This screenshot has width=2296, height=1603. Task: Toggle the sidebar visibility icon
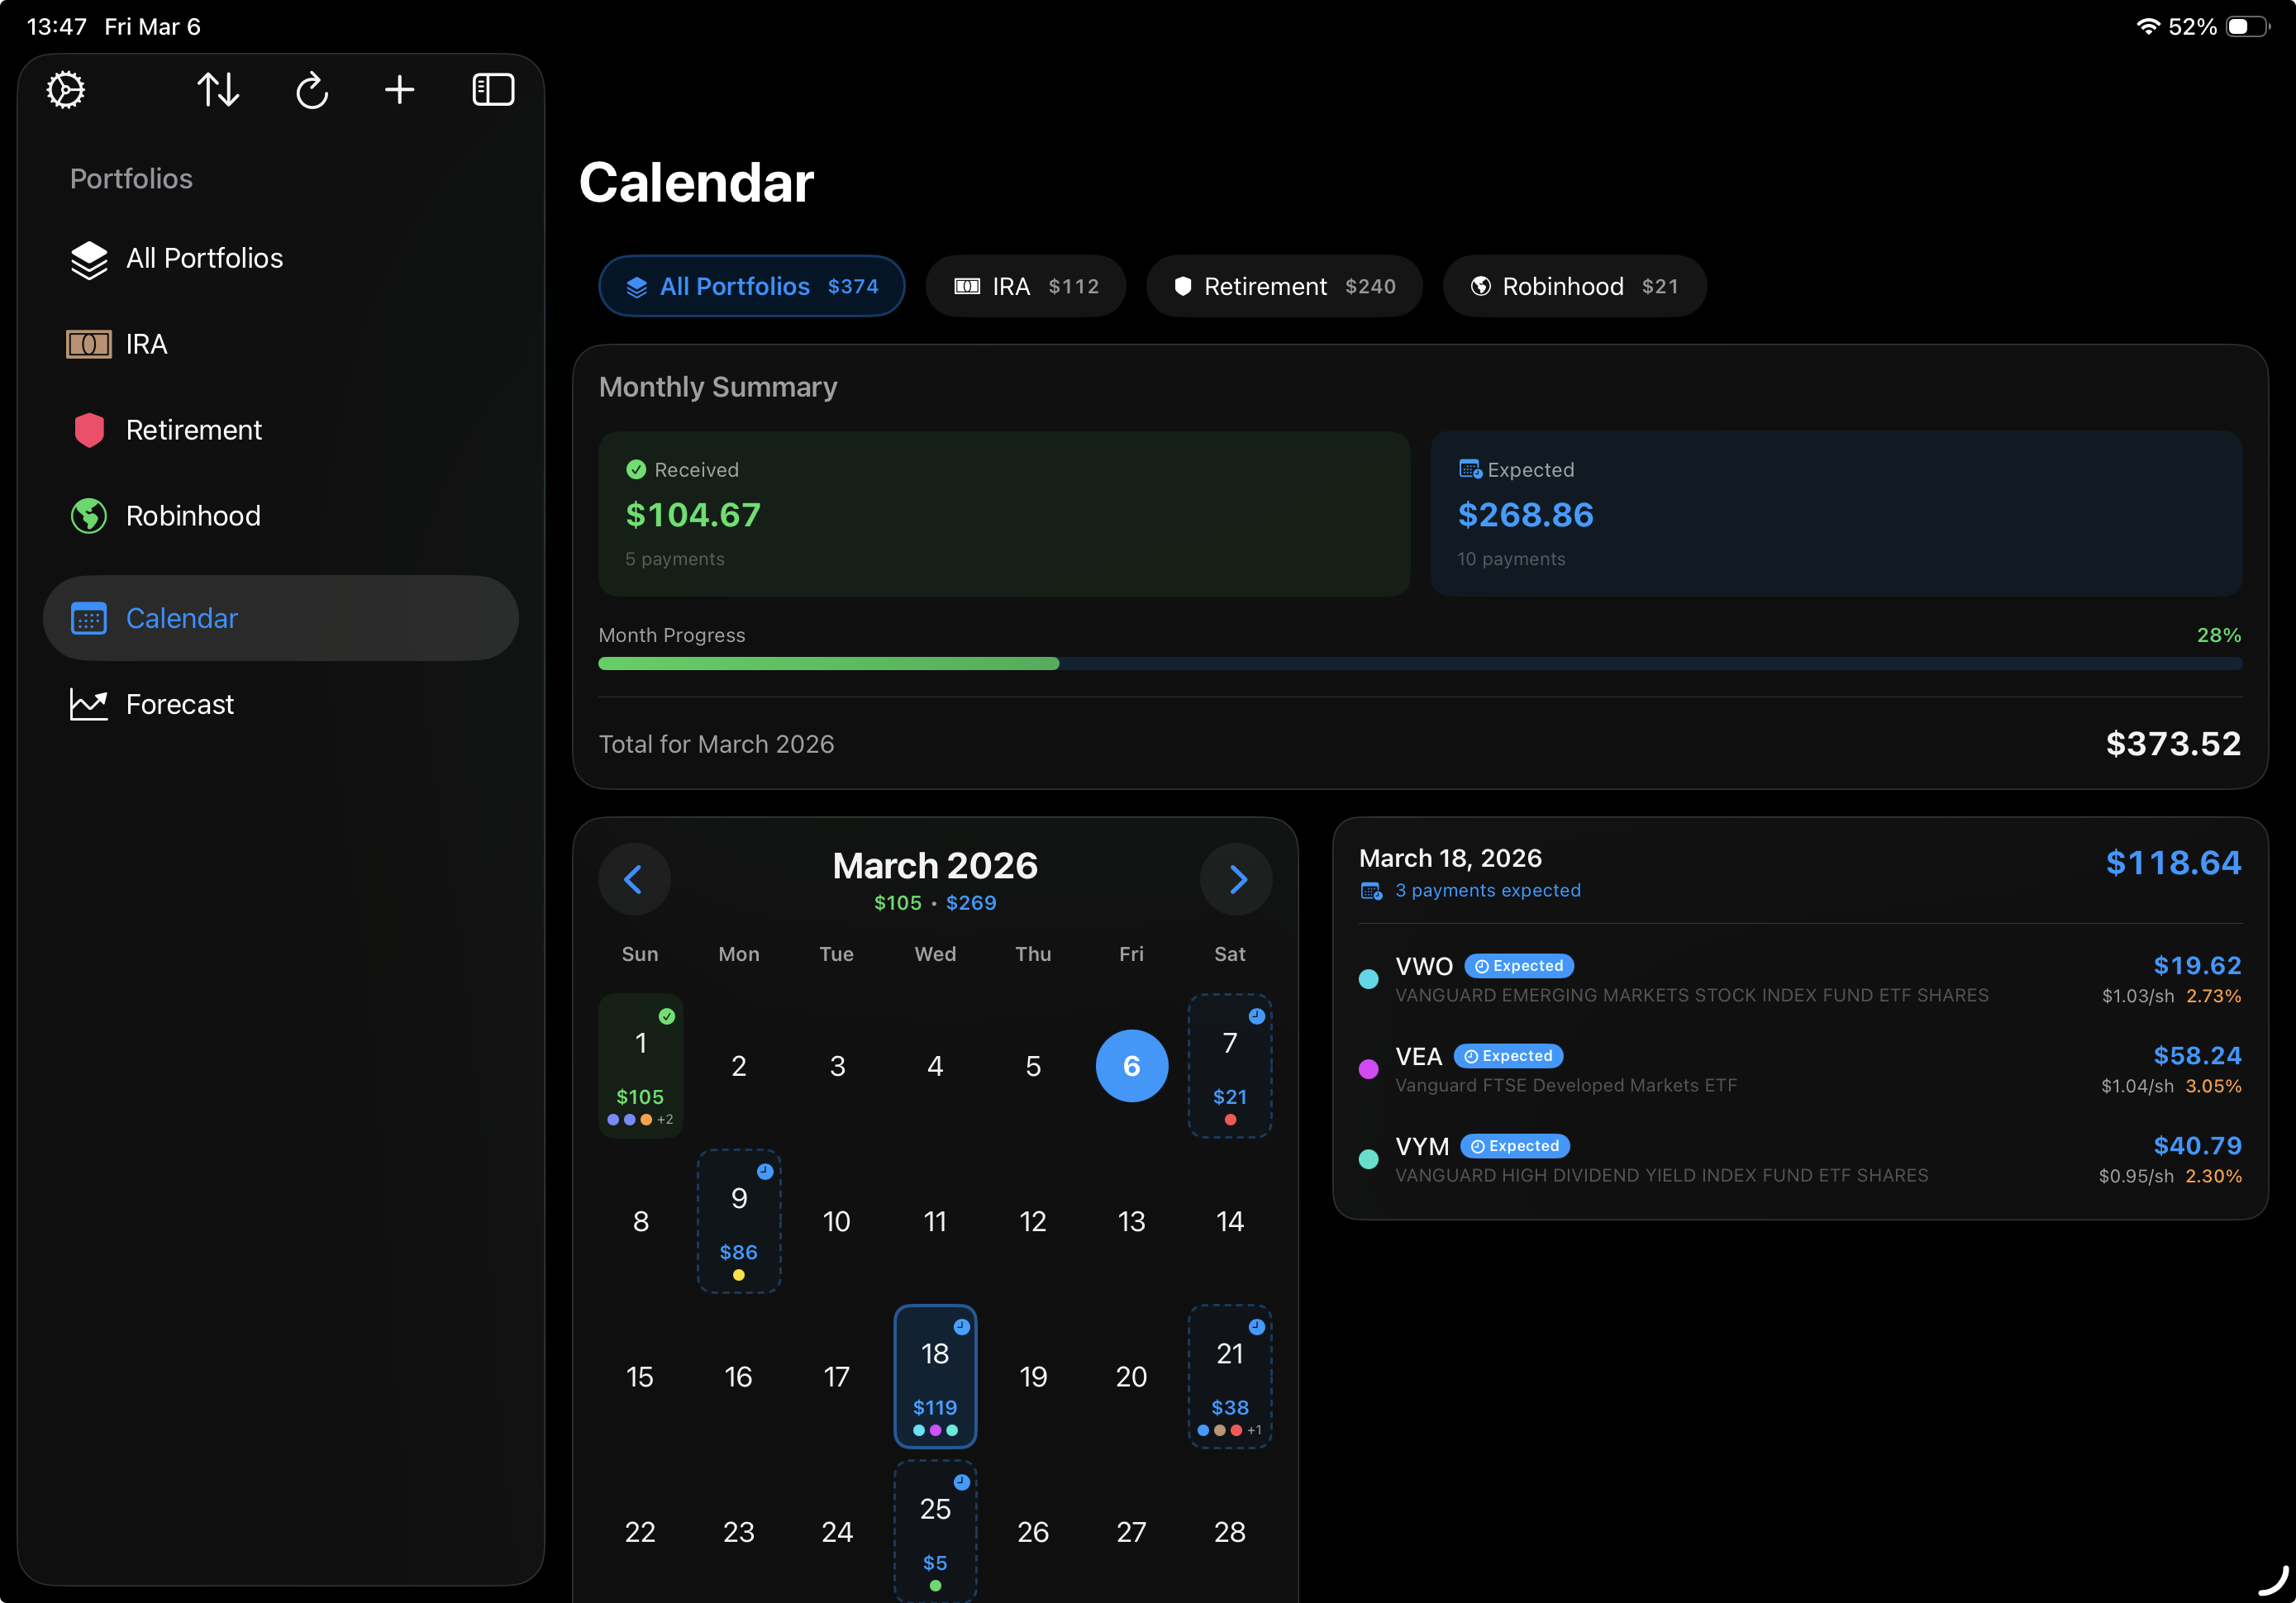[x=493, y=89]
